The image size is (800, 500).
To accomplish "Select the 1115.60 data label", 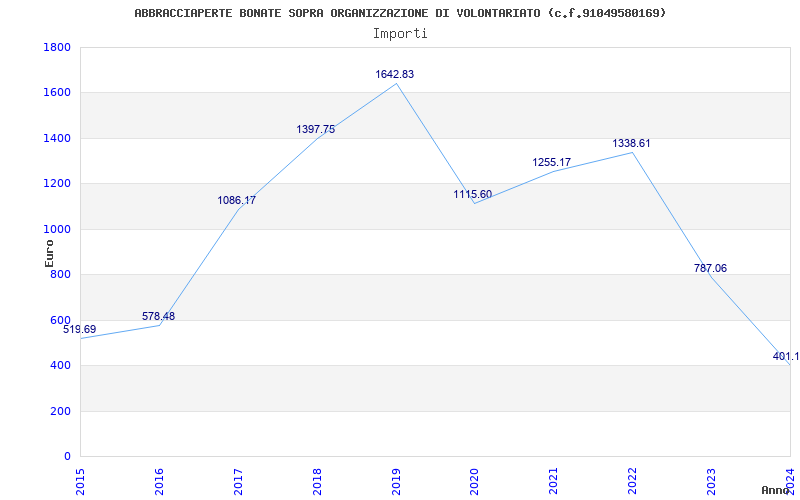I will point(472,194).
